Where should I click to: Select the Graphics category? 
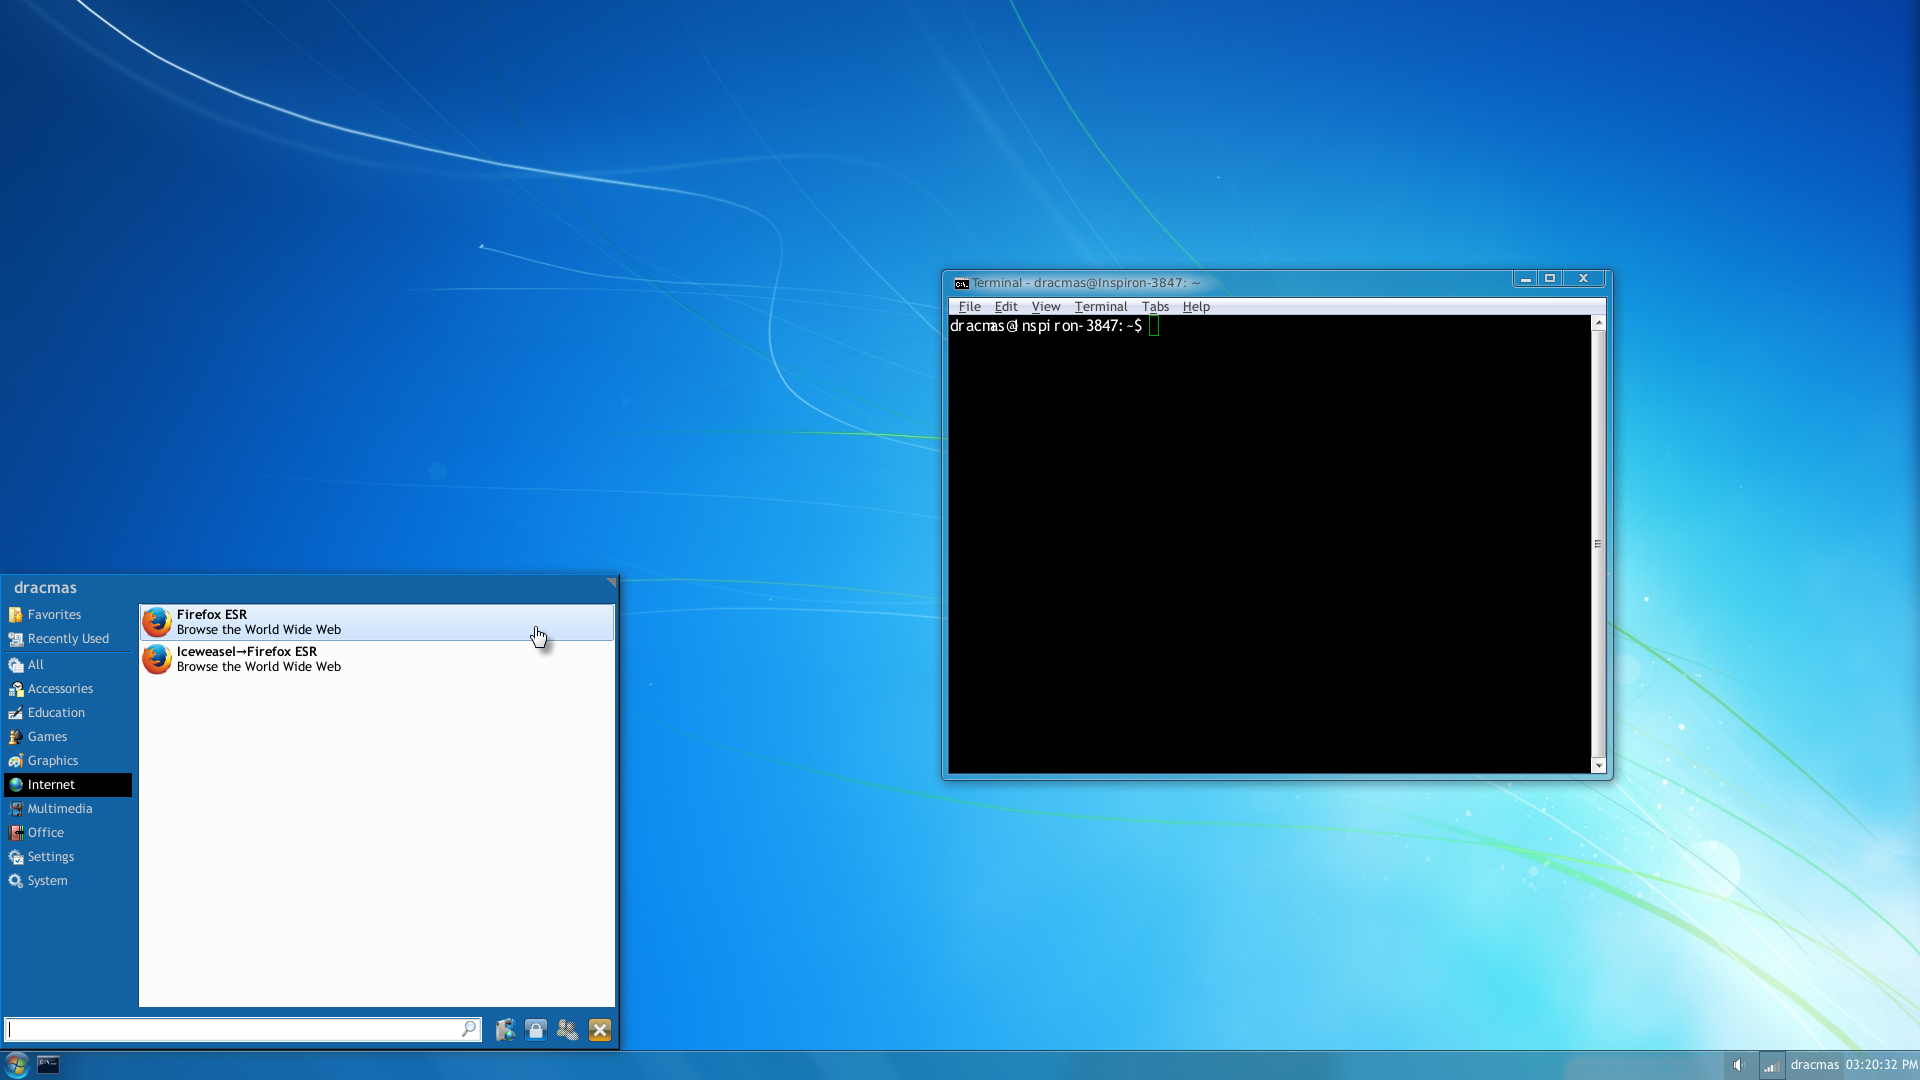coord(68,761)
